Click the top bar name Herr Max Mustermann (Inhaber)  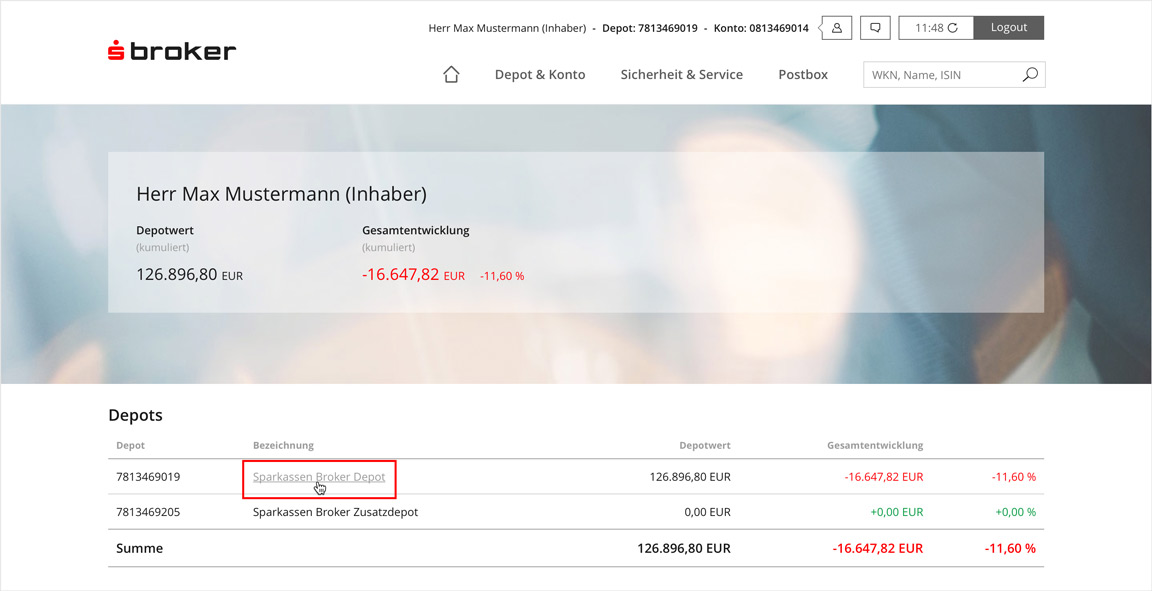(507, 29)
